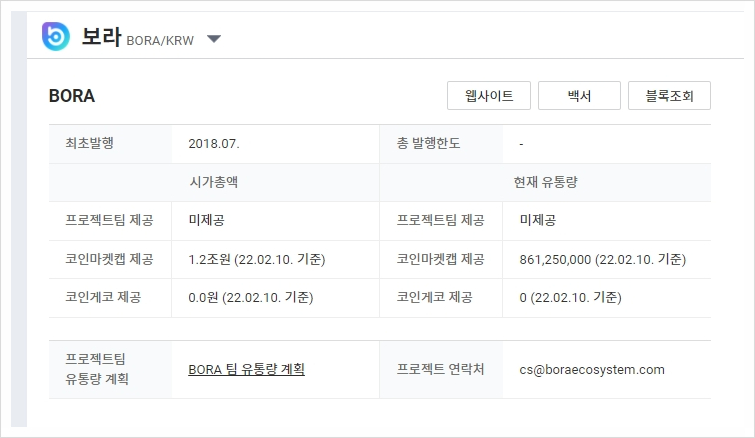The image size is (755, 438).
Task: Click 코인게코 제공 label in 현재 유통량 section
Action: coord(434,297)
